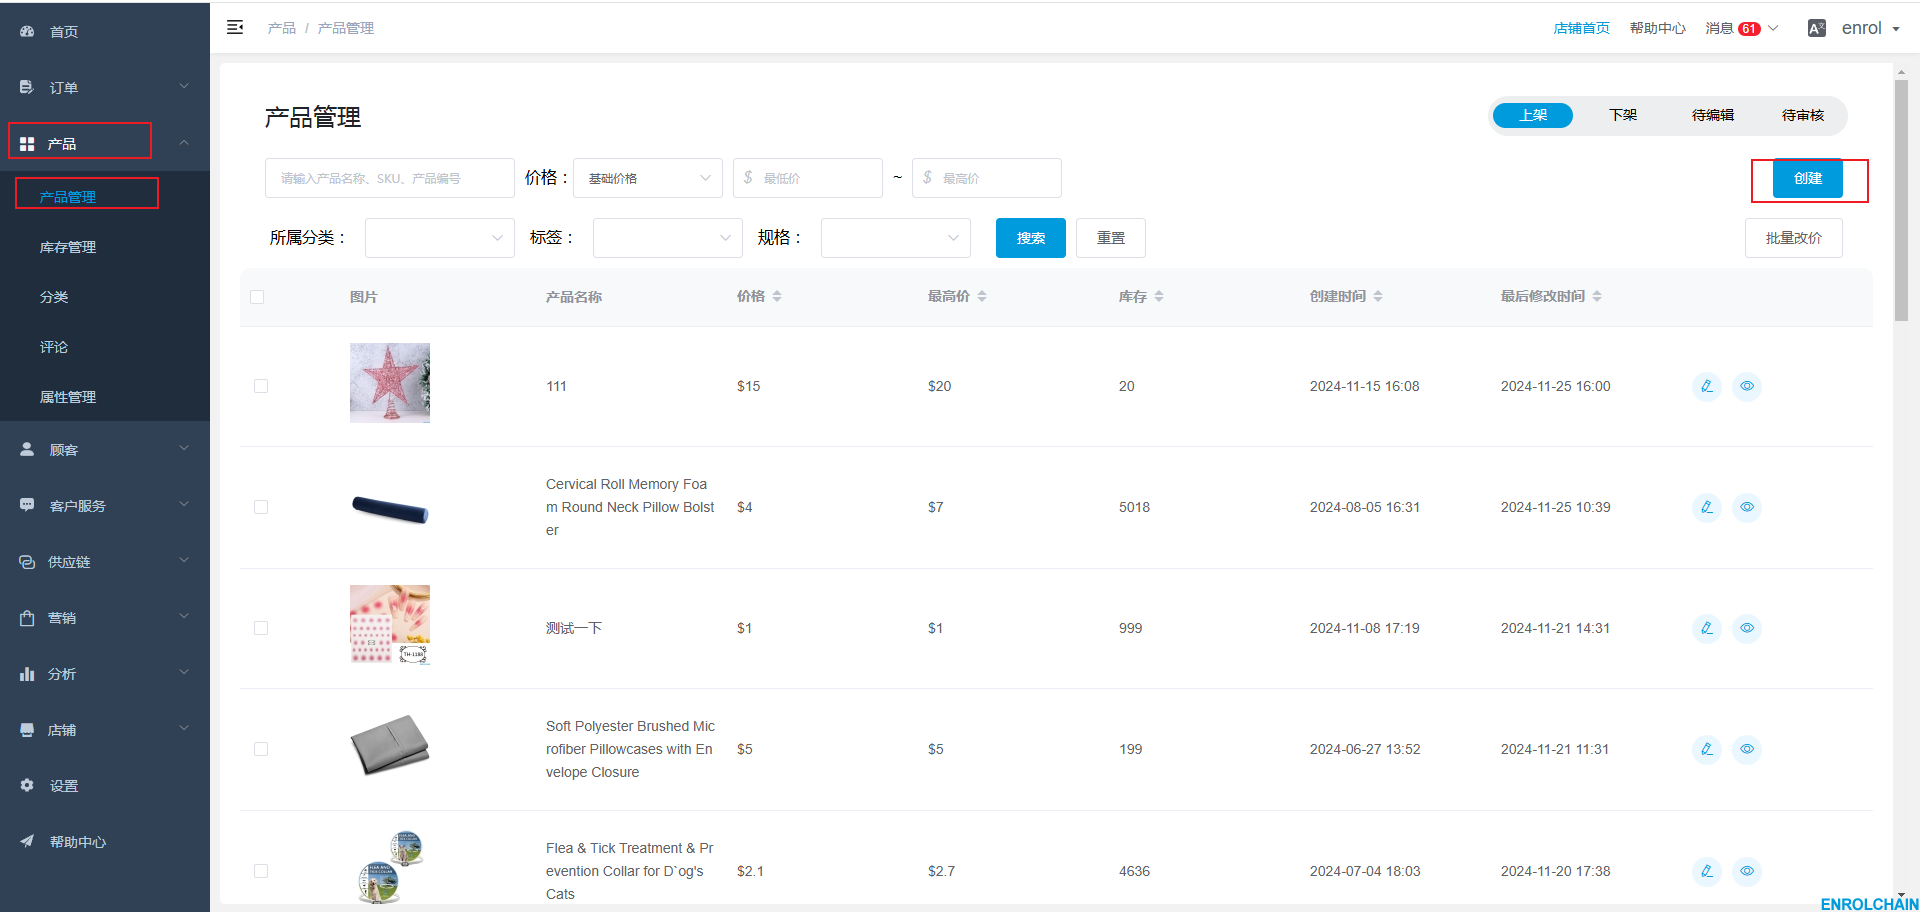Click the 创建 create button
1920x912 pixels.
[x=1808, y=178]
